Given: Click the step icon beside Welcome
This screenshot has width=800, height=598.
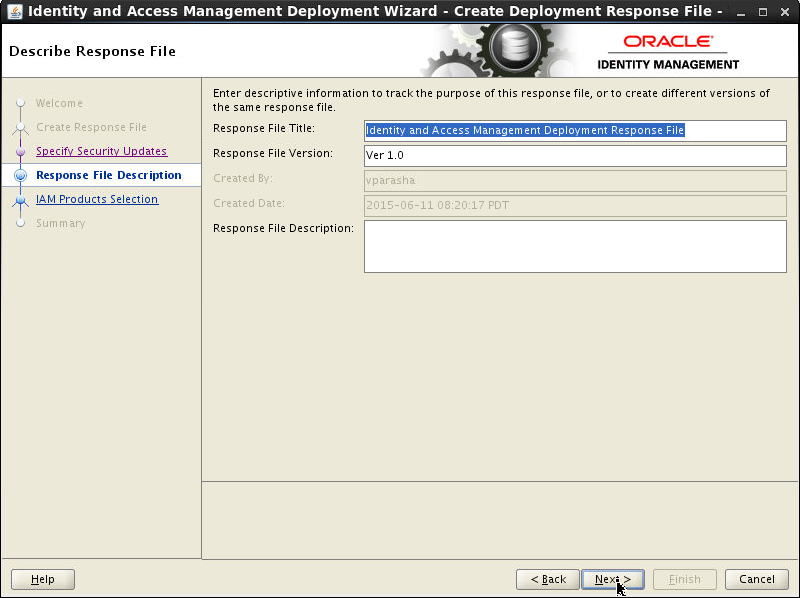Looking at the screenshot, I should pyautogui.click(x=21, y=103).
